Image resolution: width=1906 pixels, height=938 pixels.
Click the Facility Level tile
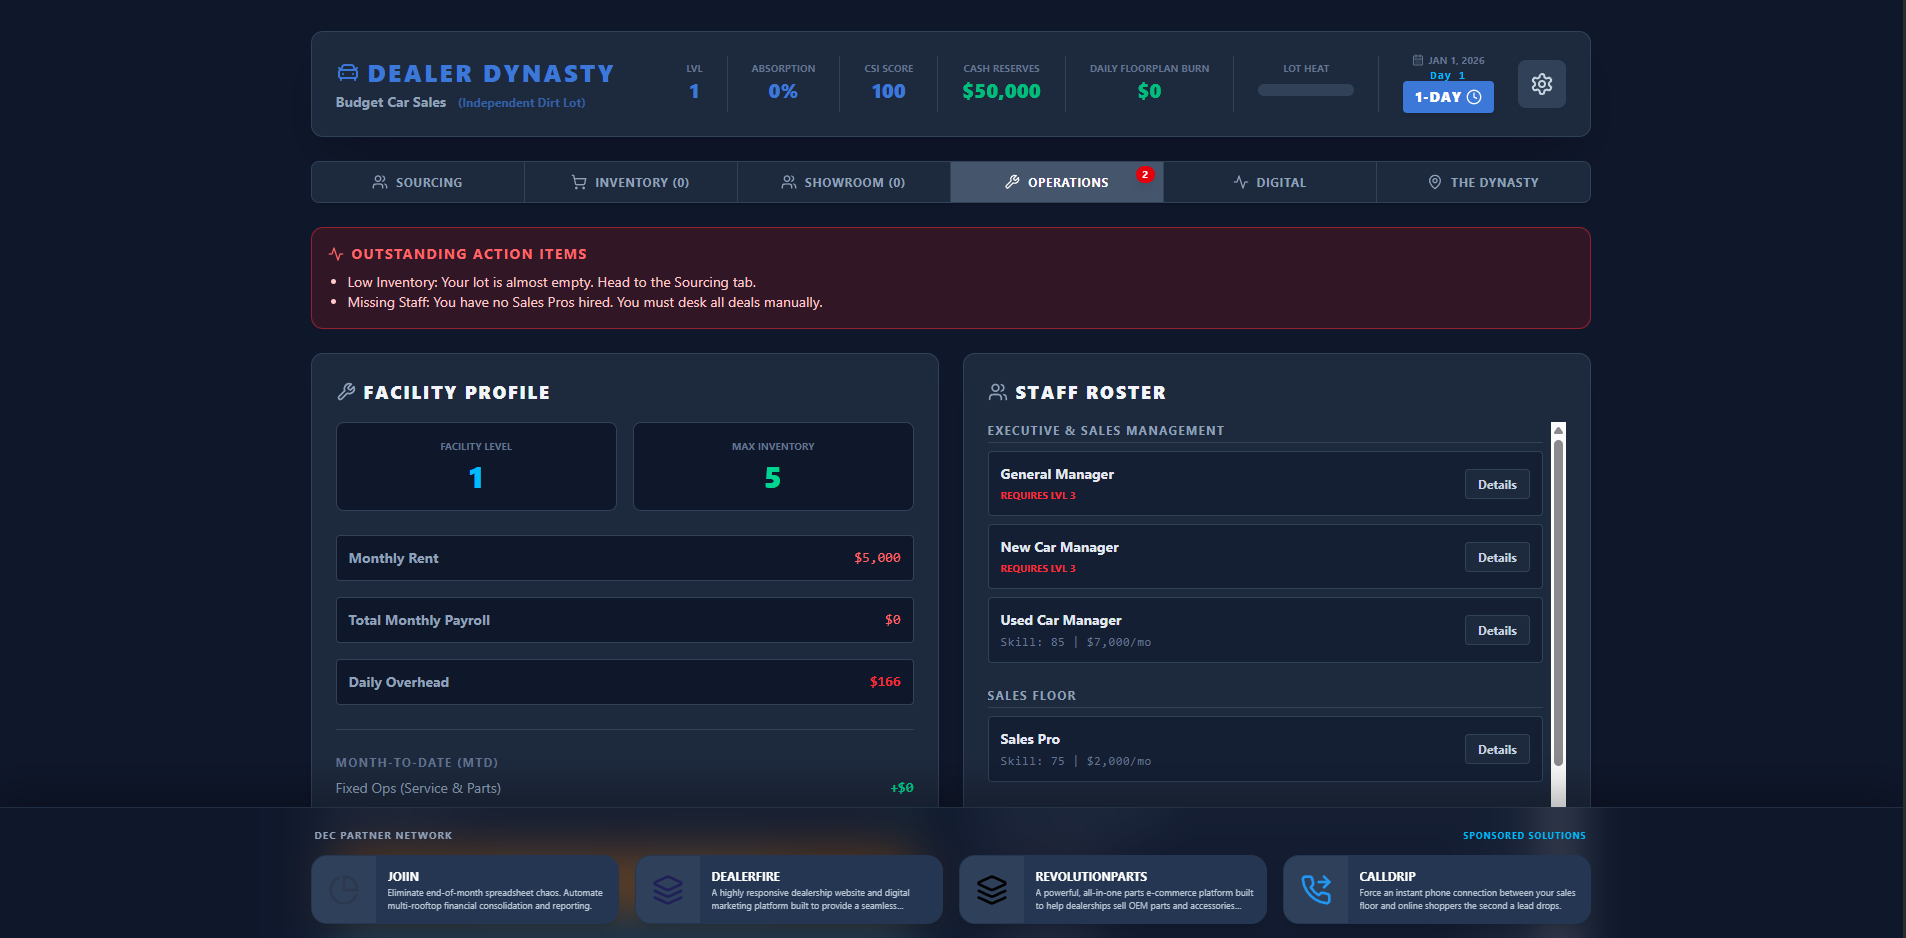476,466
